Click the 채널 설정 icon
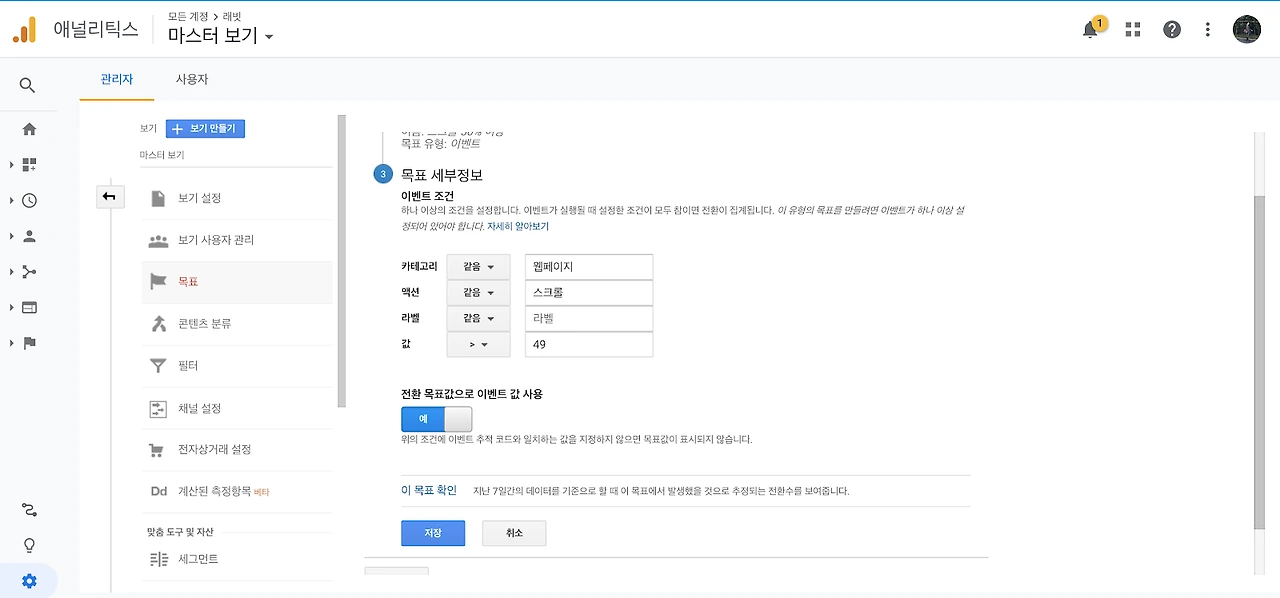1280x598 pixels. 158,408
